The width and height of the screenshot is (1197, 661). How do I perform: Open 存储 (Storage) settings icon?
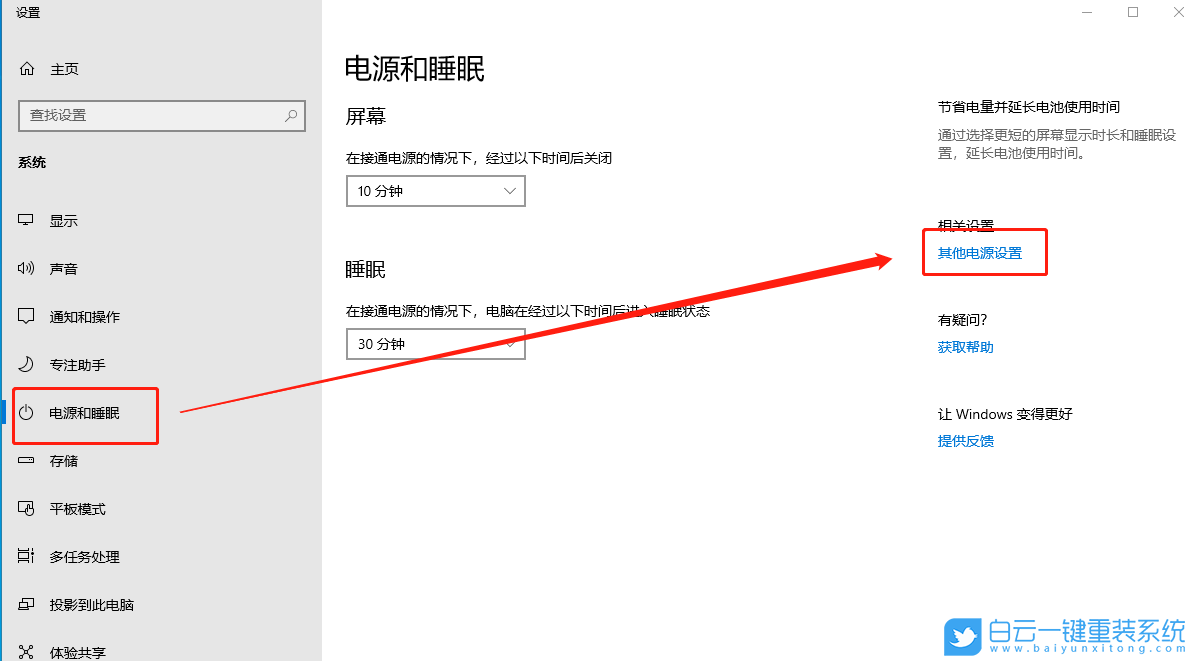coord(25,460)
